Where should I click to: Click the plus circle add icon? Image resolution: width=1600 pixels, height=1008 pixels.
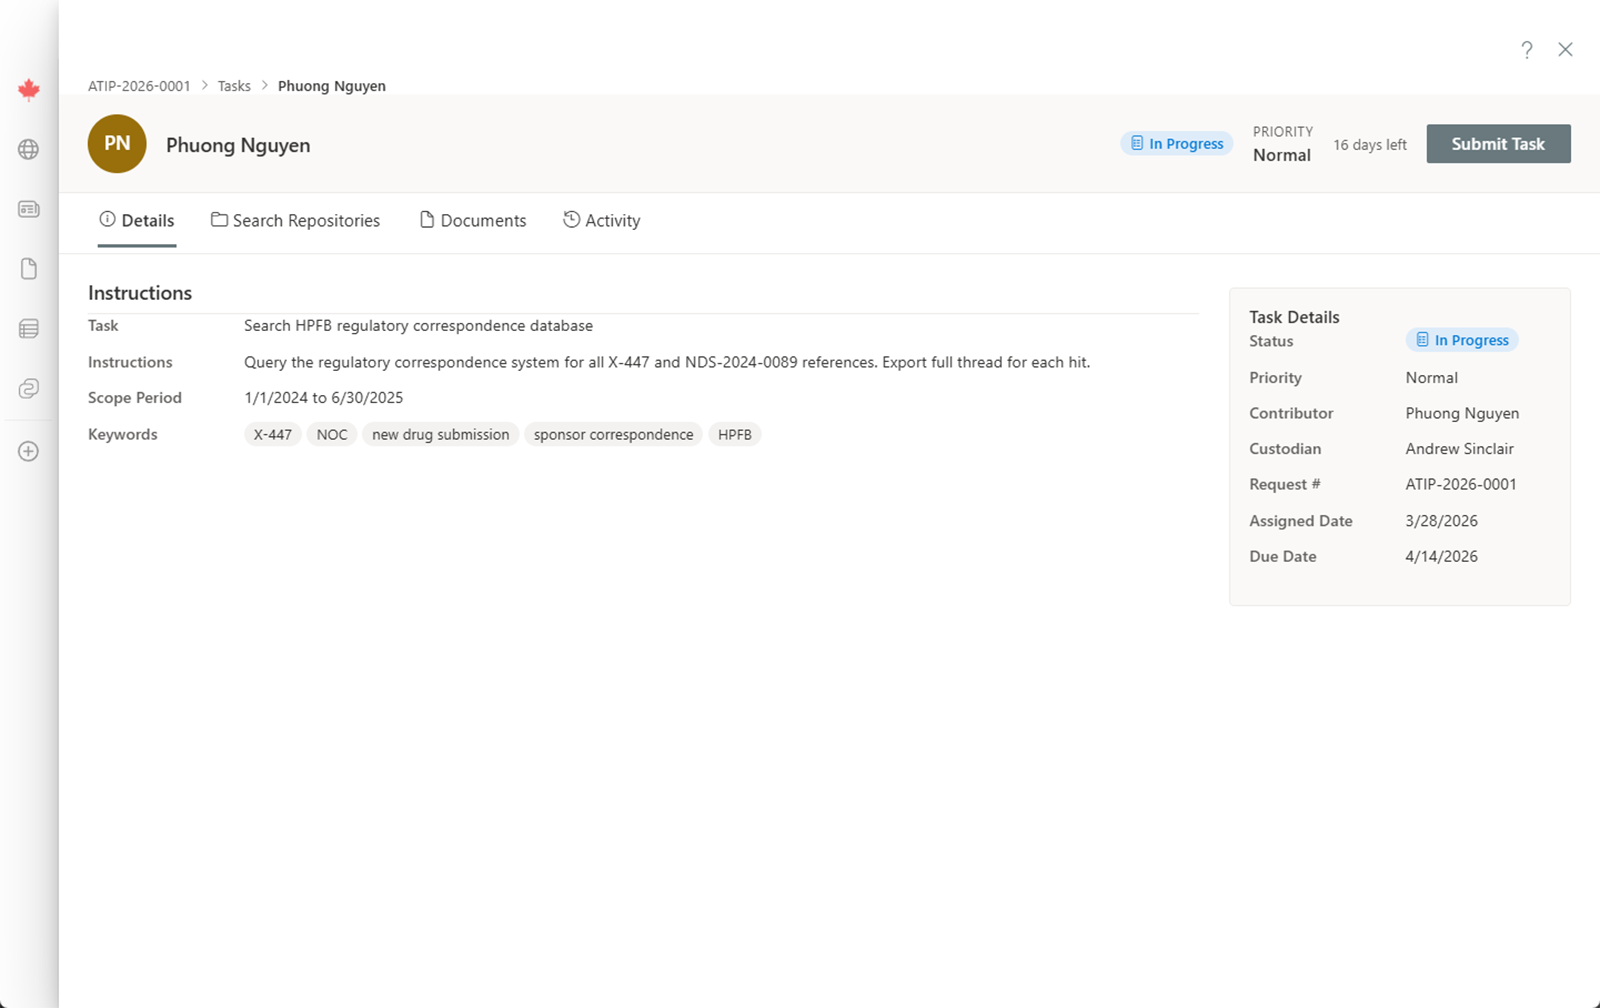(29, 451)
